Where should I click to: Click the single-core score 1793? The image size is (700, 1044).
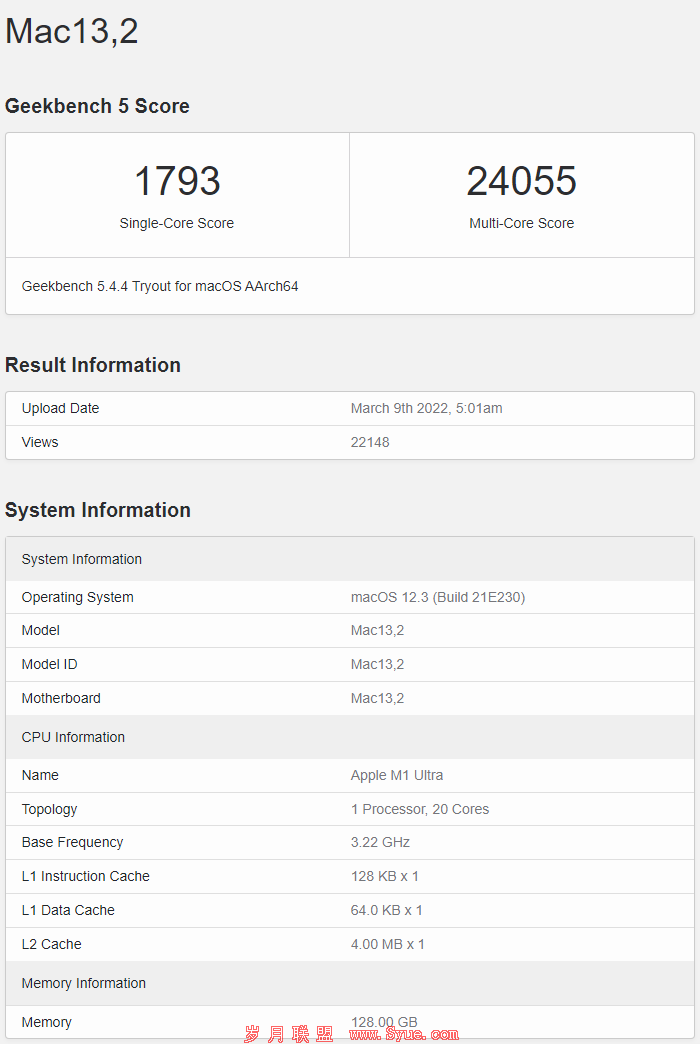coord(177,180)
